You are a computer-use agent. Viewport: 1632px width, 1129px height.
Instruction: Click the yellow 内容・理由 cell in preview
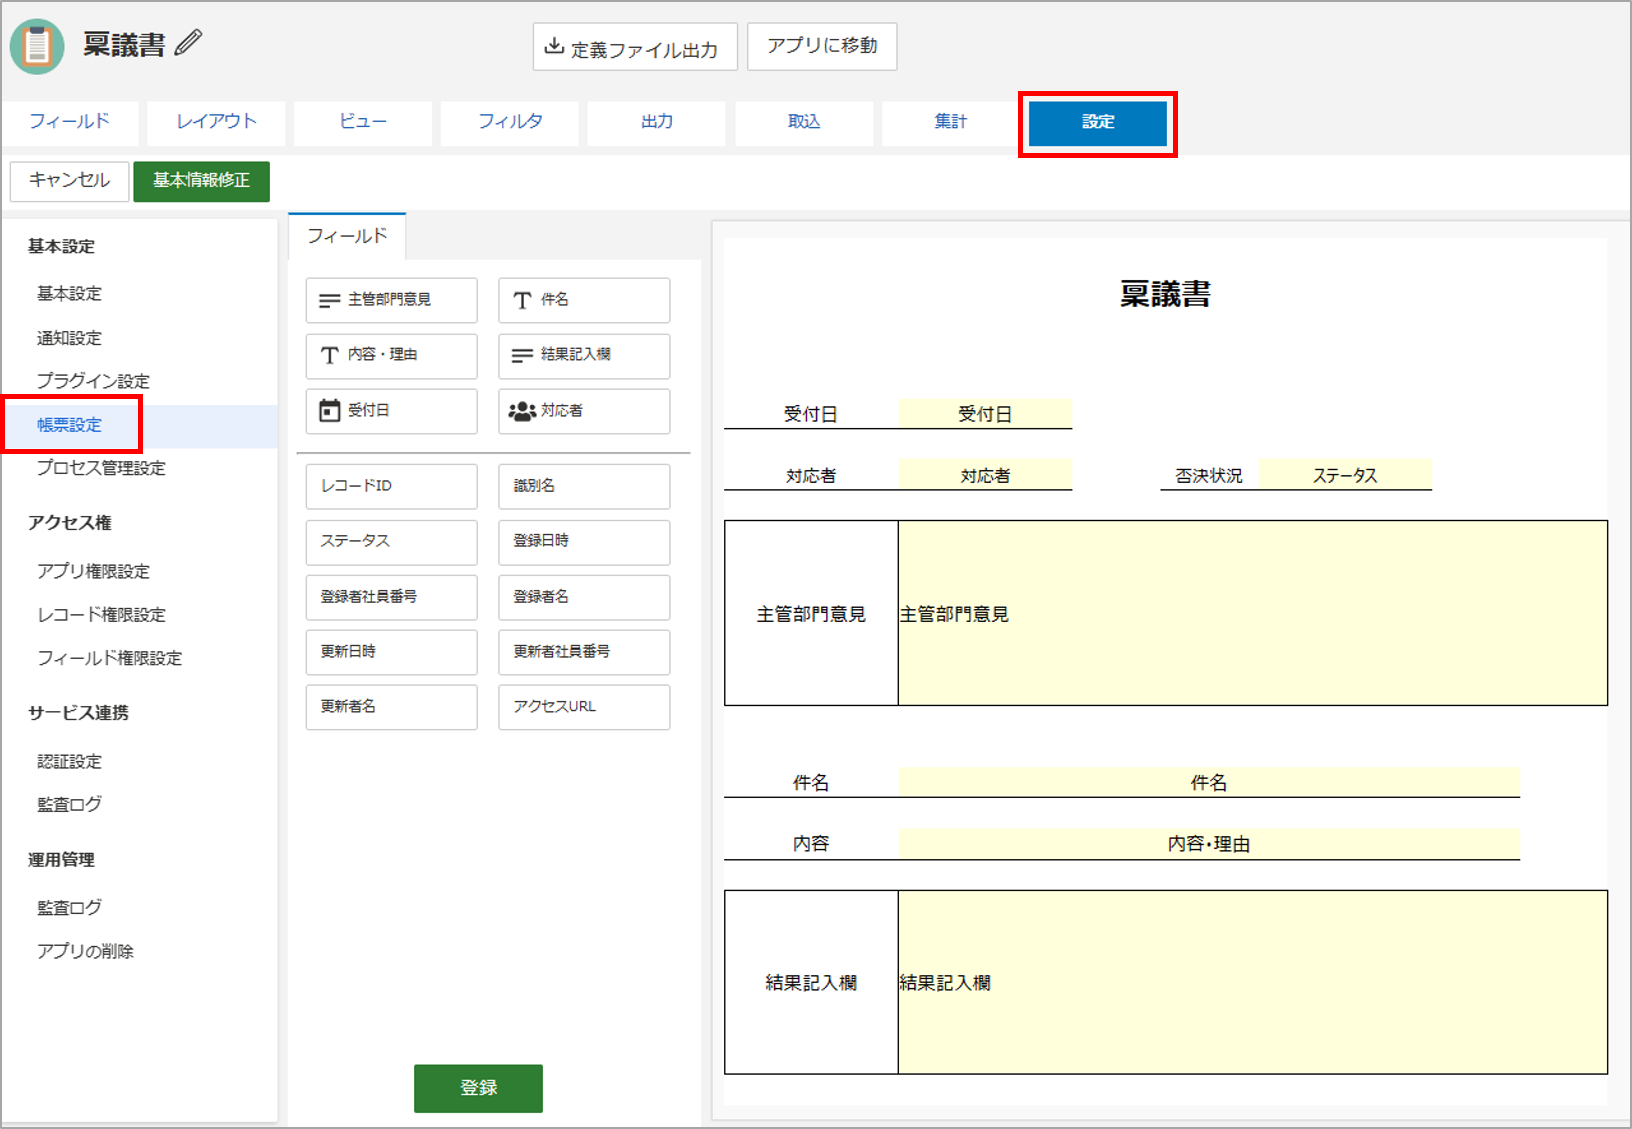click(1209, 844)
